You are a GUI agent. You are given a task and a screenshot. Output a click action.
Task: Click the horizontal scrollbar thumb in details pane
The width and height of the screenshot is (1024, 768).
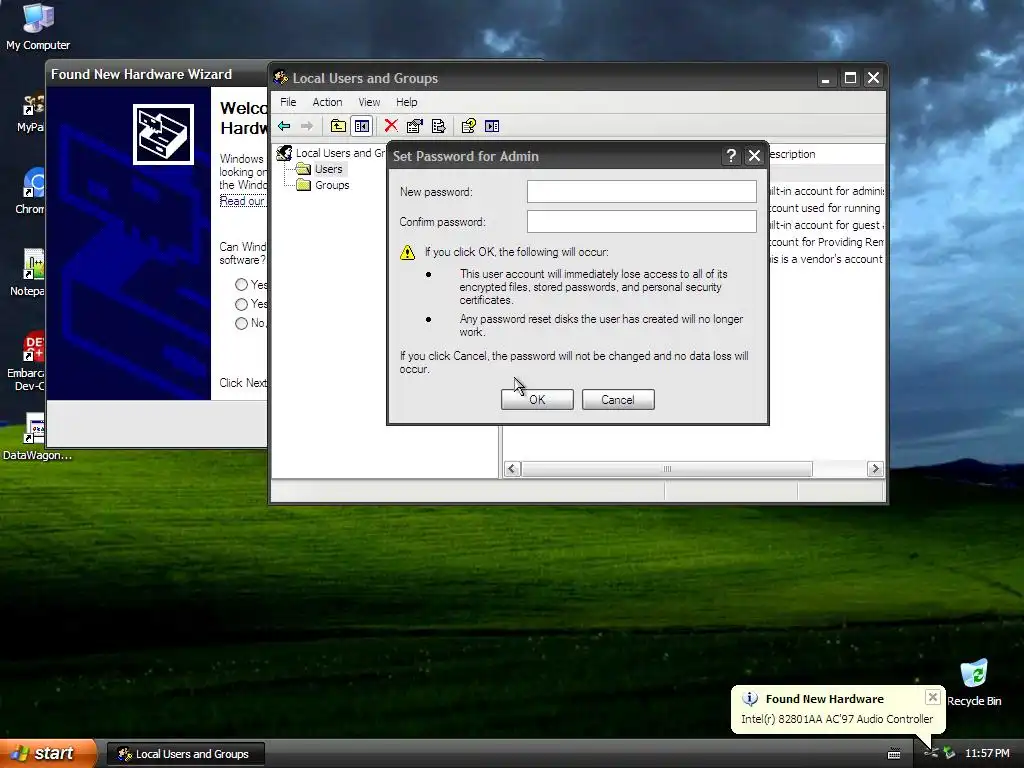667,469
